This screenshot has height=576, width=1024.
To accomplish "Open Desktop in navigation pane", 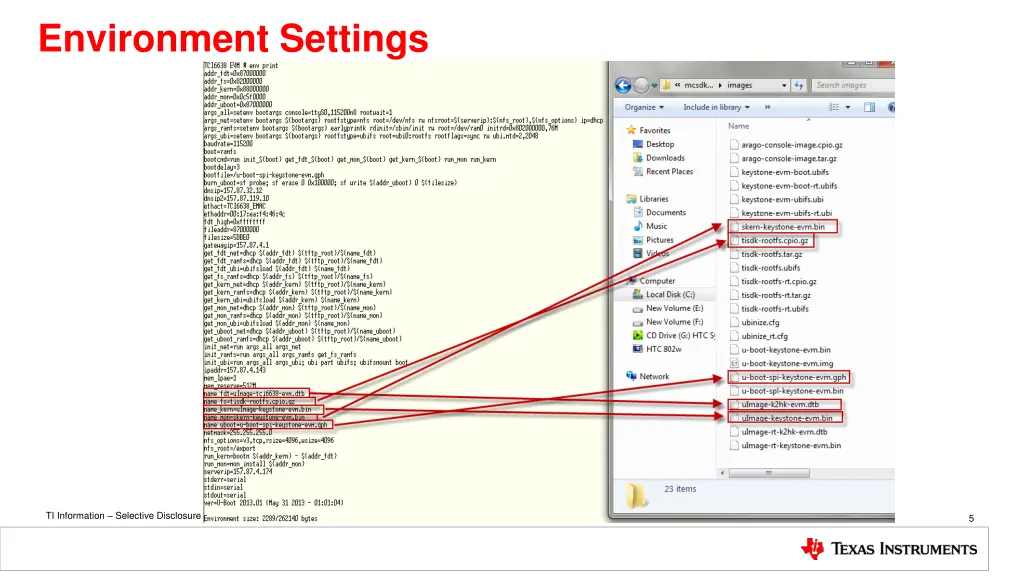I will click(x=660, y=144).
